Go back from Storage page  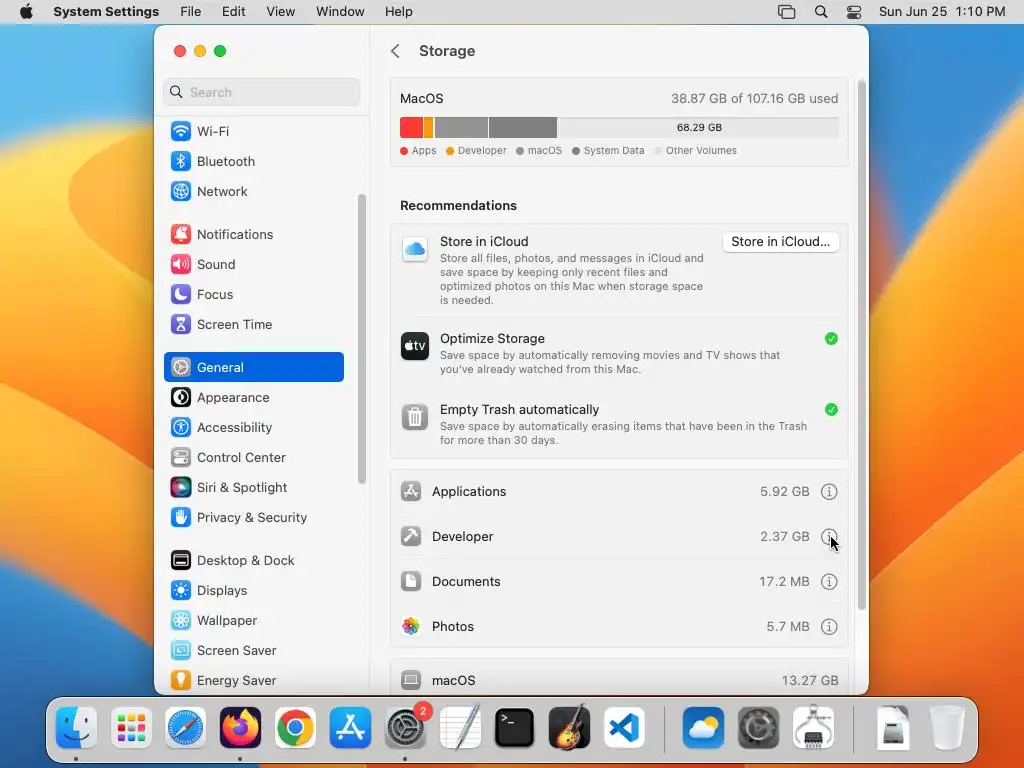pos(395,51)
